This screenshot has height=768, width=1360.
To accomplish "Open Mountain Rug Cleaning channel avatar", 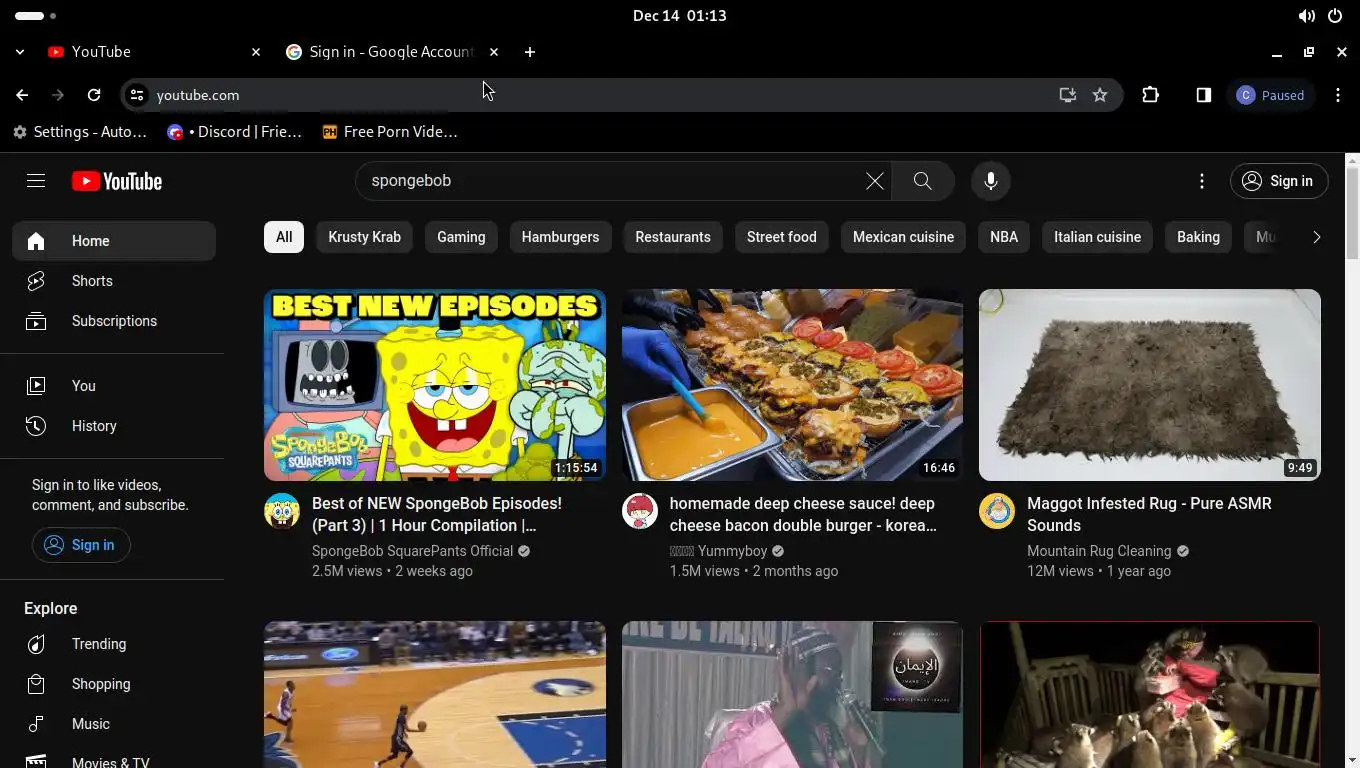I will coord(997,511).
